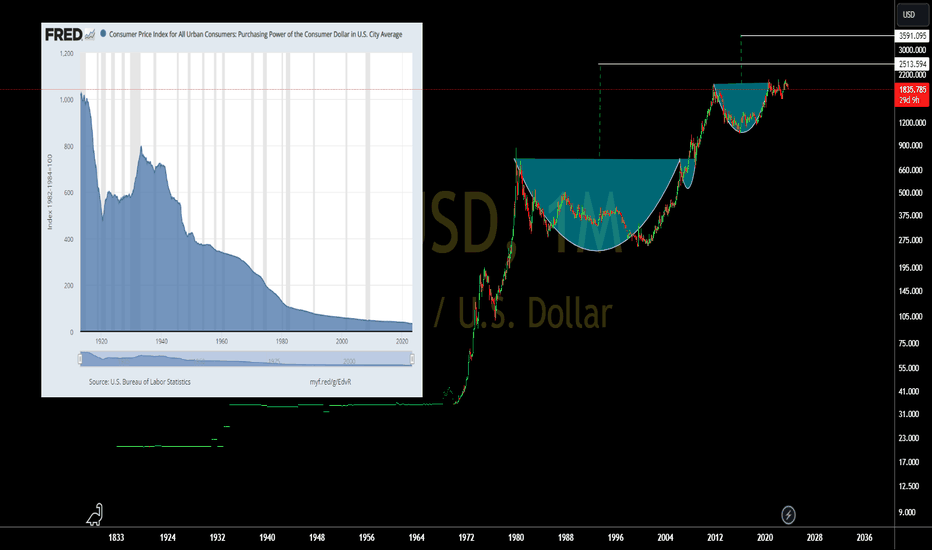Click 500.000 on the price axis
932x550 pixels.
[x=911, y=193]
